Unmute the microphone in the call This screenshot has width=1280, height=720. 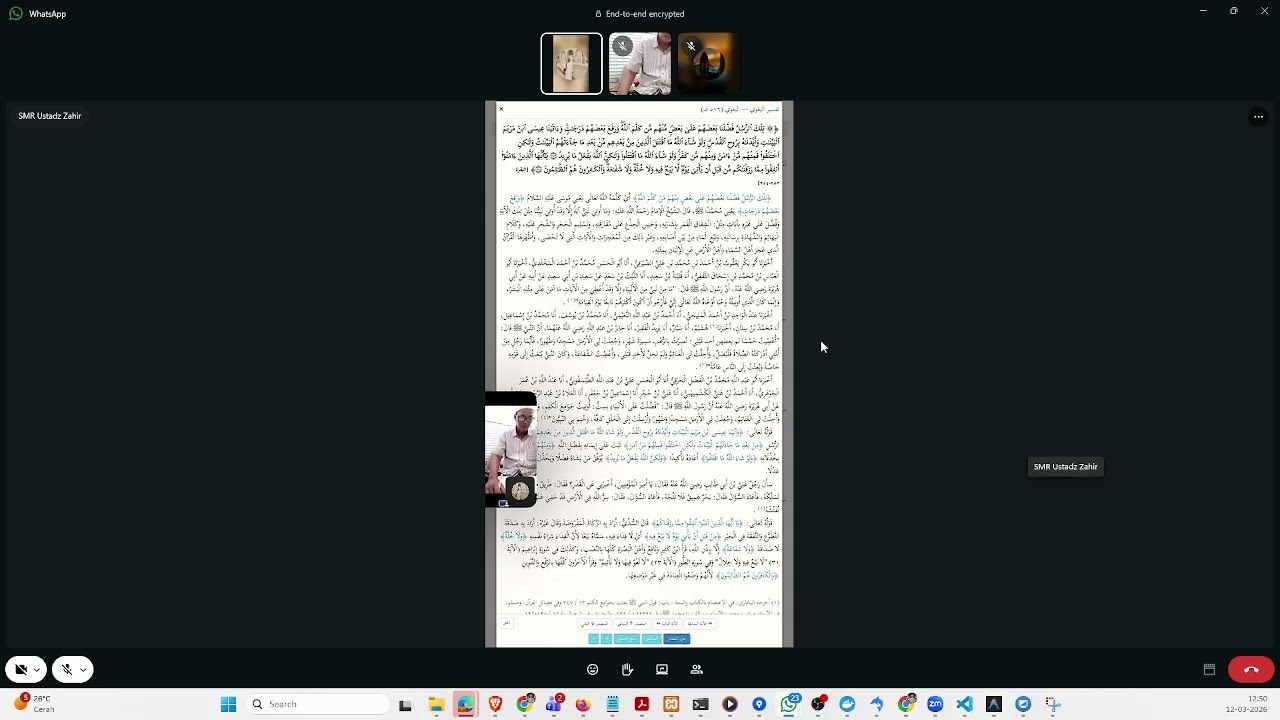tap(67, 669)
